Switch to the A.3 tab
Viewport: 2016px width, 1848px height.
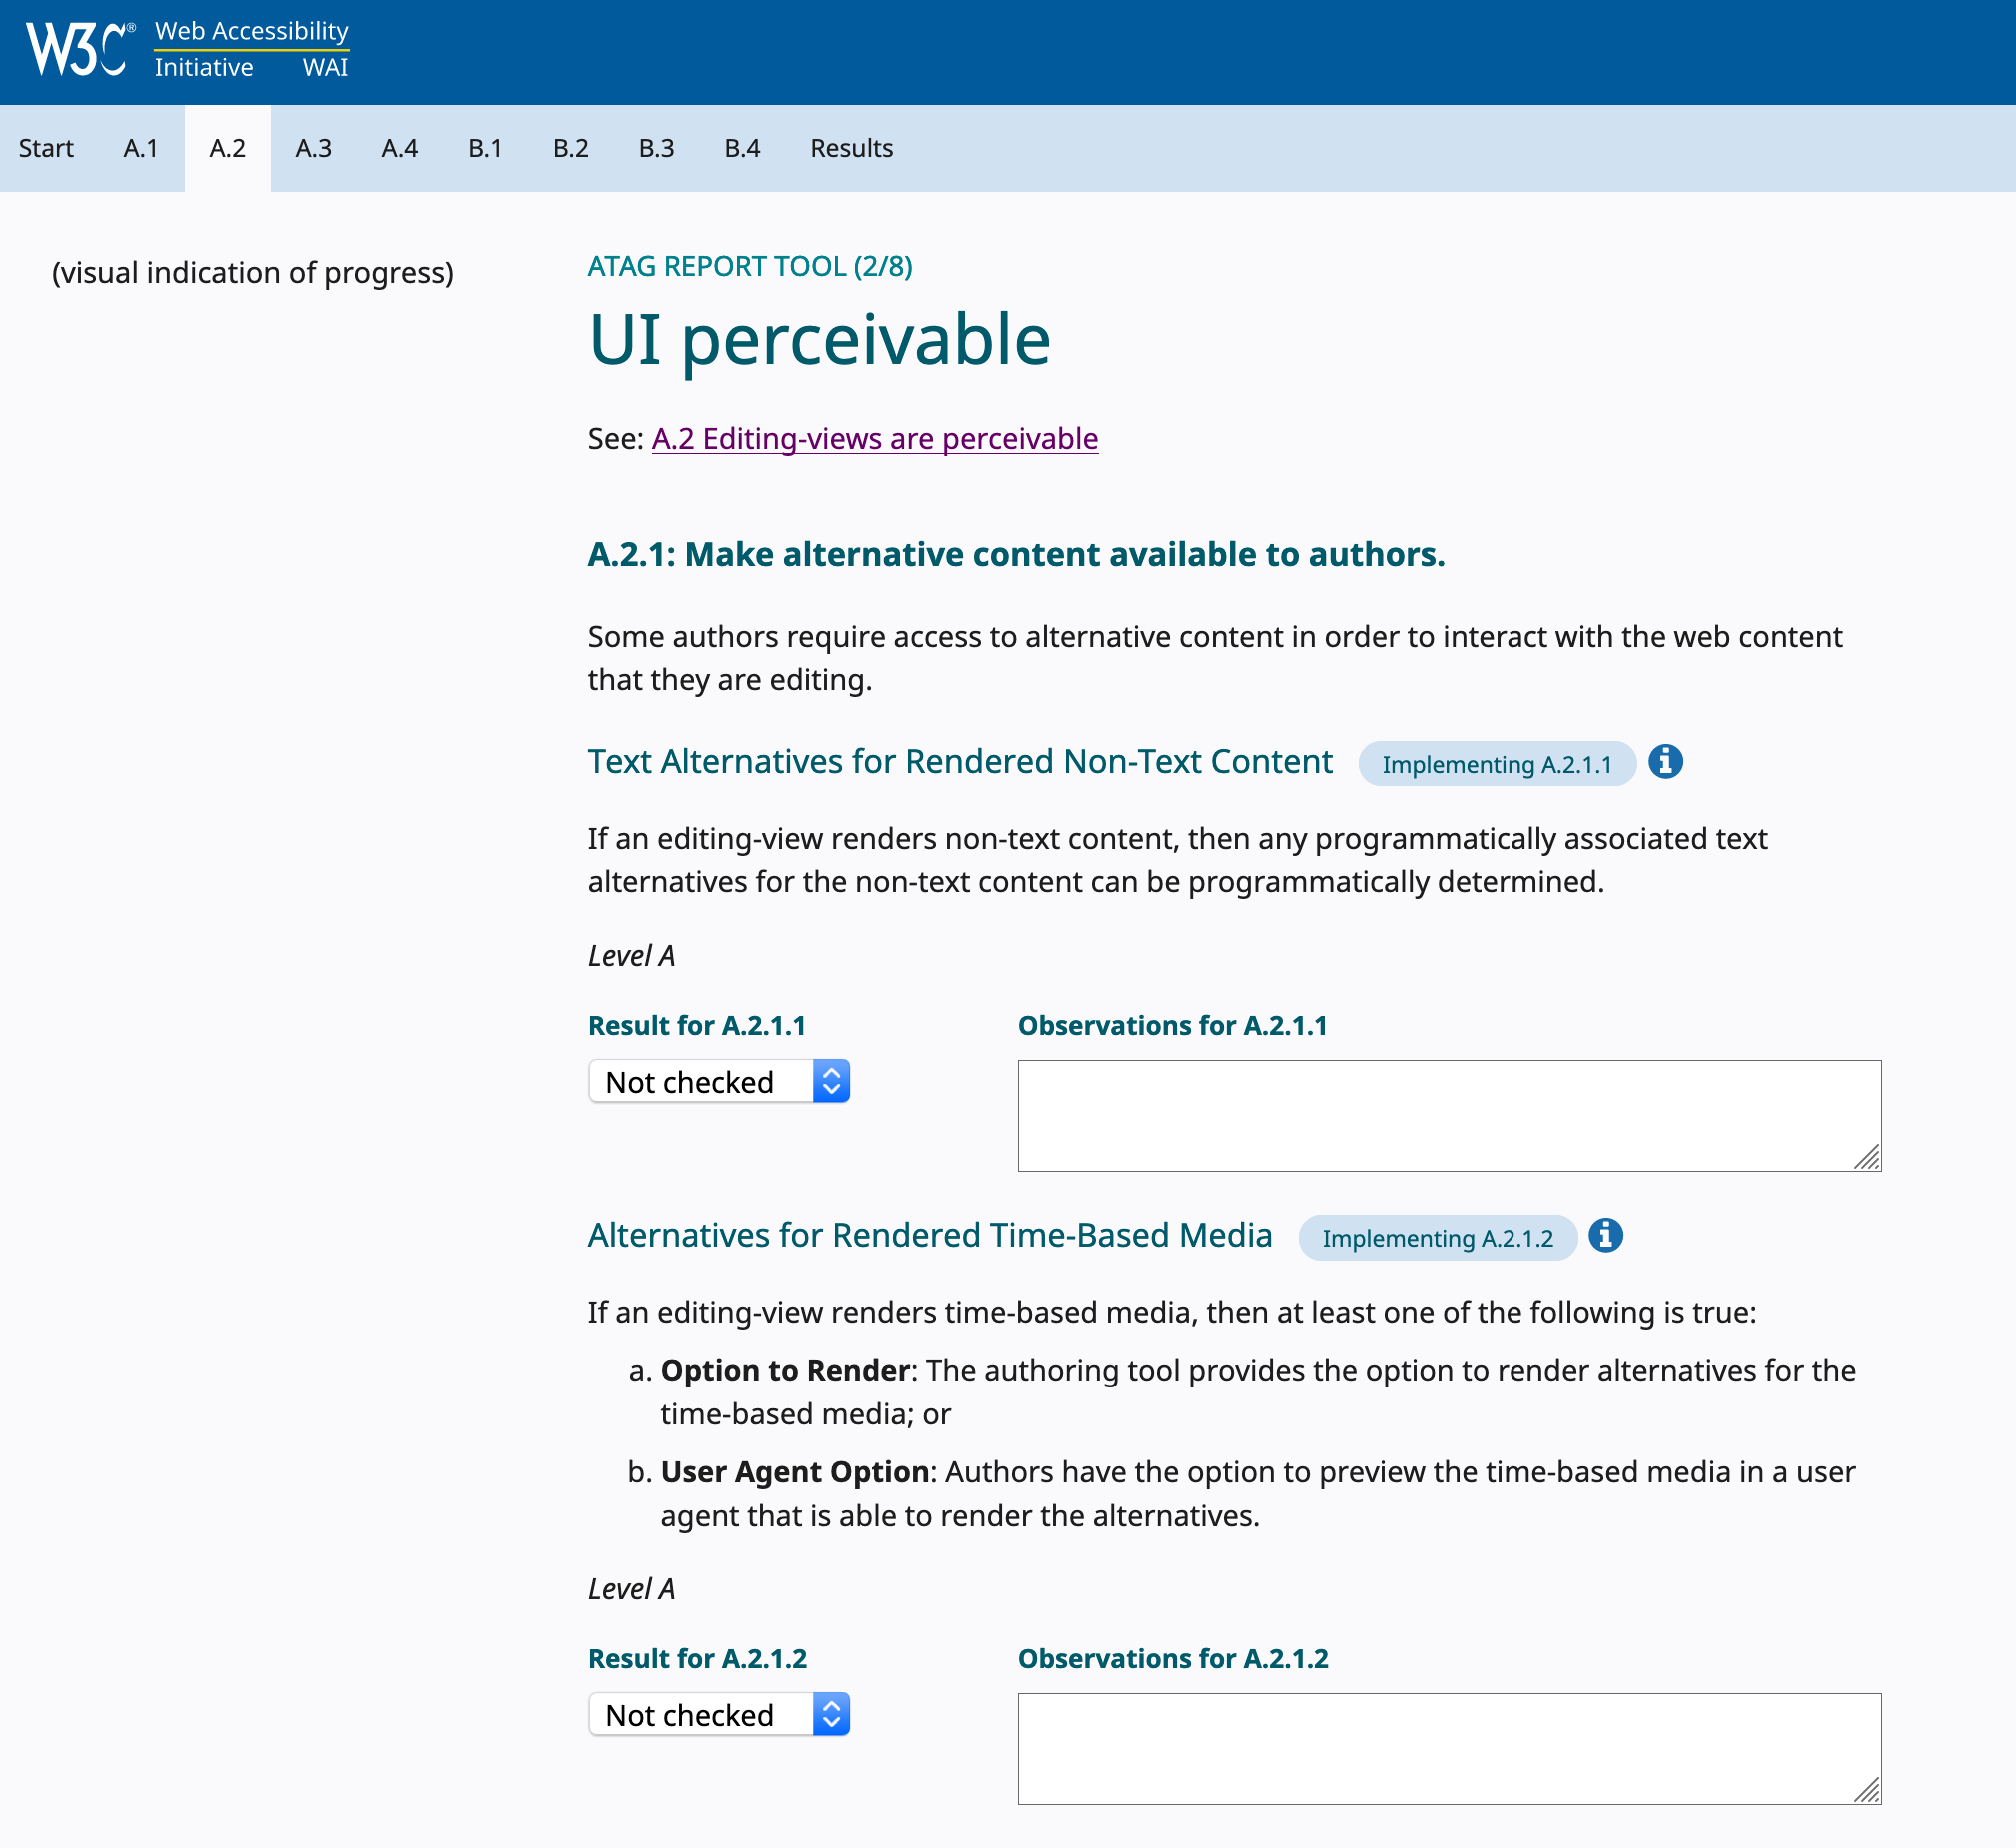click(x=313, y=148)
